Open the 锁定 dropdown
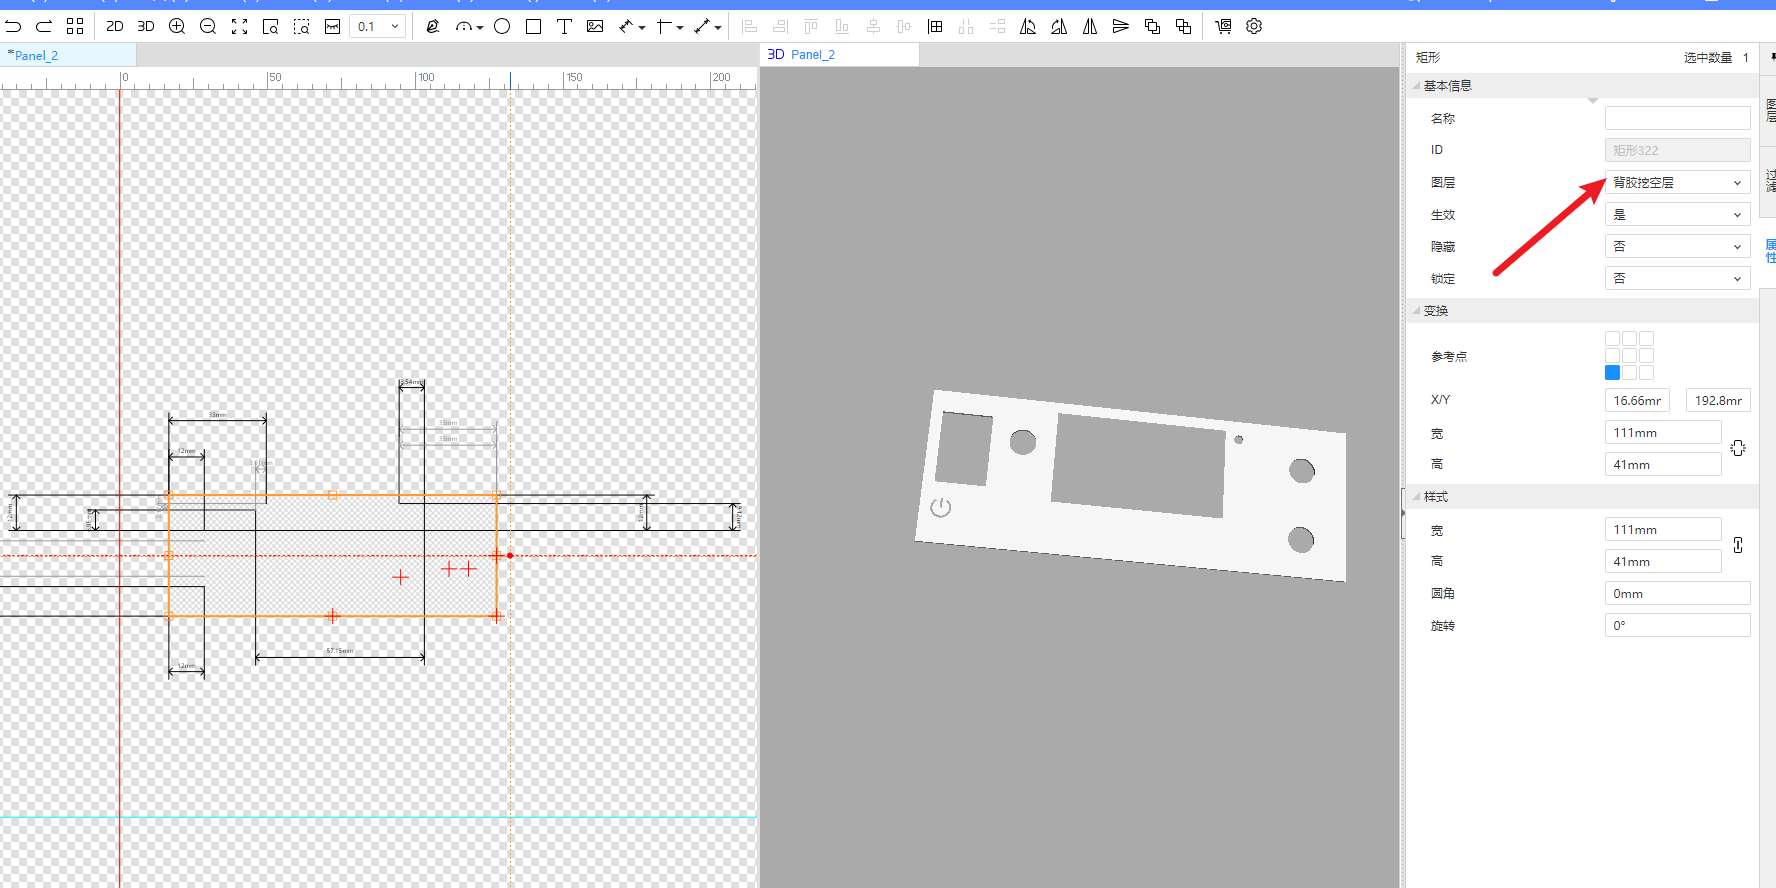 [x=1677, y=279]
